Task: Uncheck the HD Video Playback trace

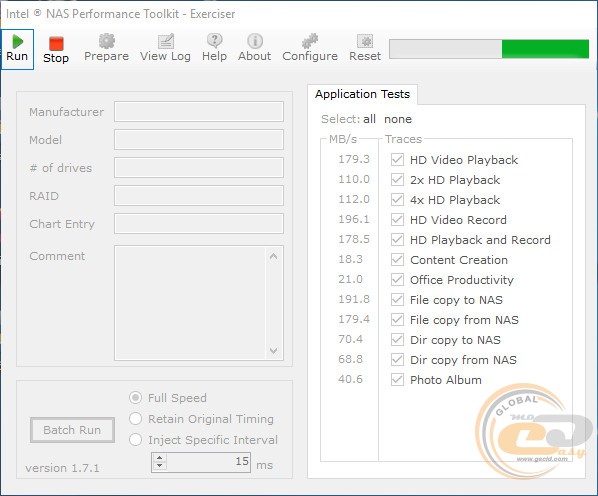Action: click(x=397, y=159)
